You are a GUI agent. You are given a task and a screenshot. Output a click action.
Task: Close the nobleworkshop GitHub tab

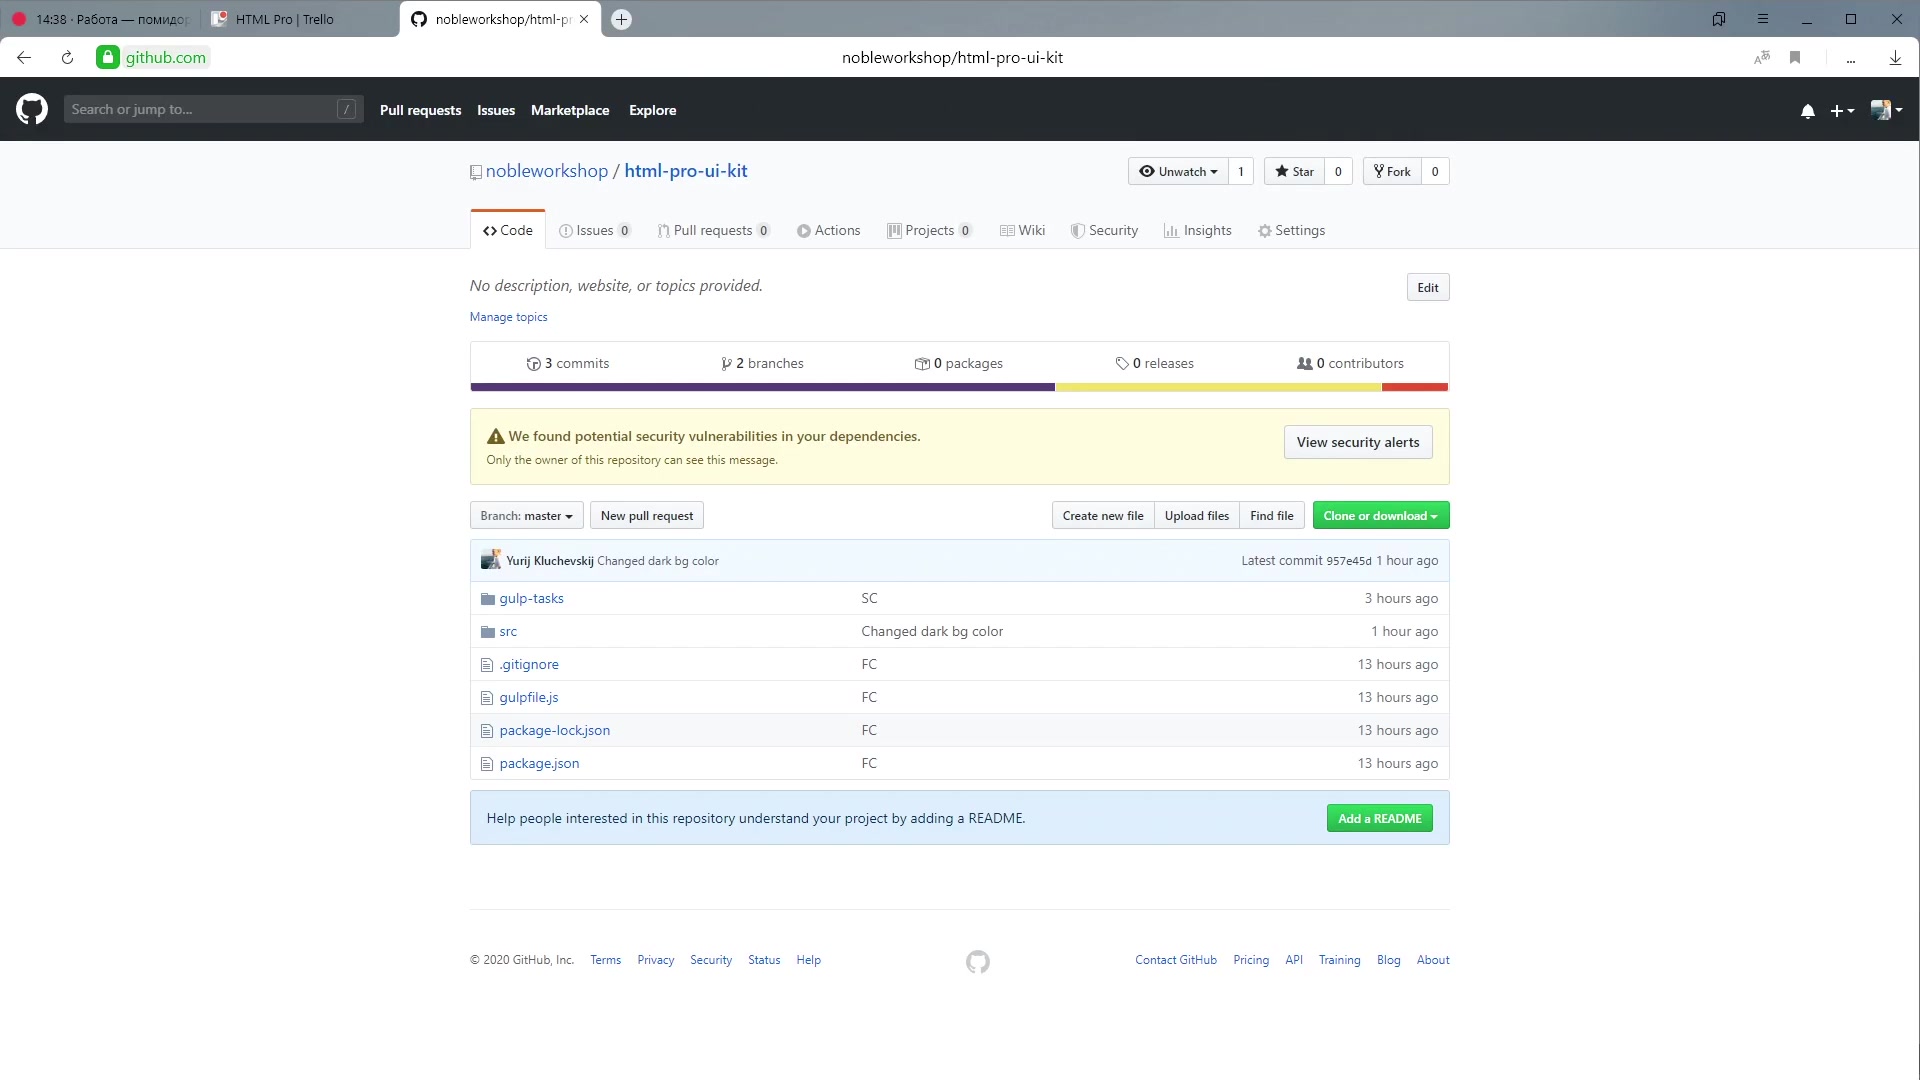coord(584,19)
